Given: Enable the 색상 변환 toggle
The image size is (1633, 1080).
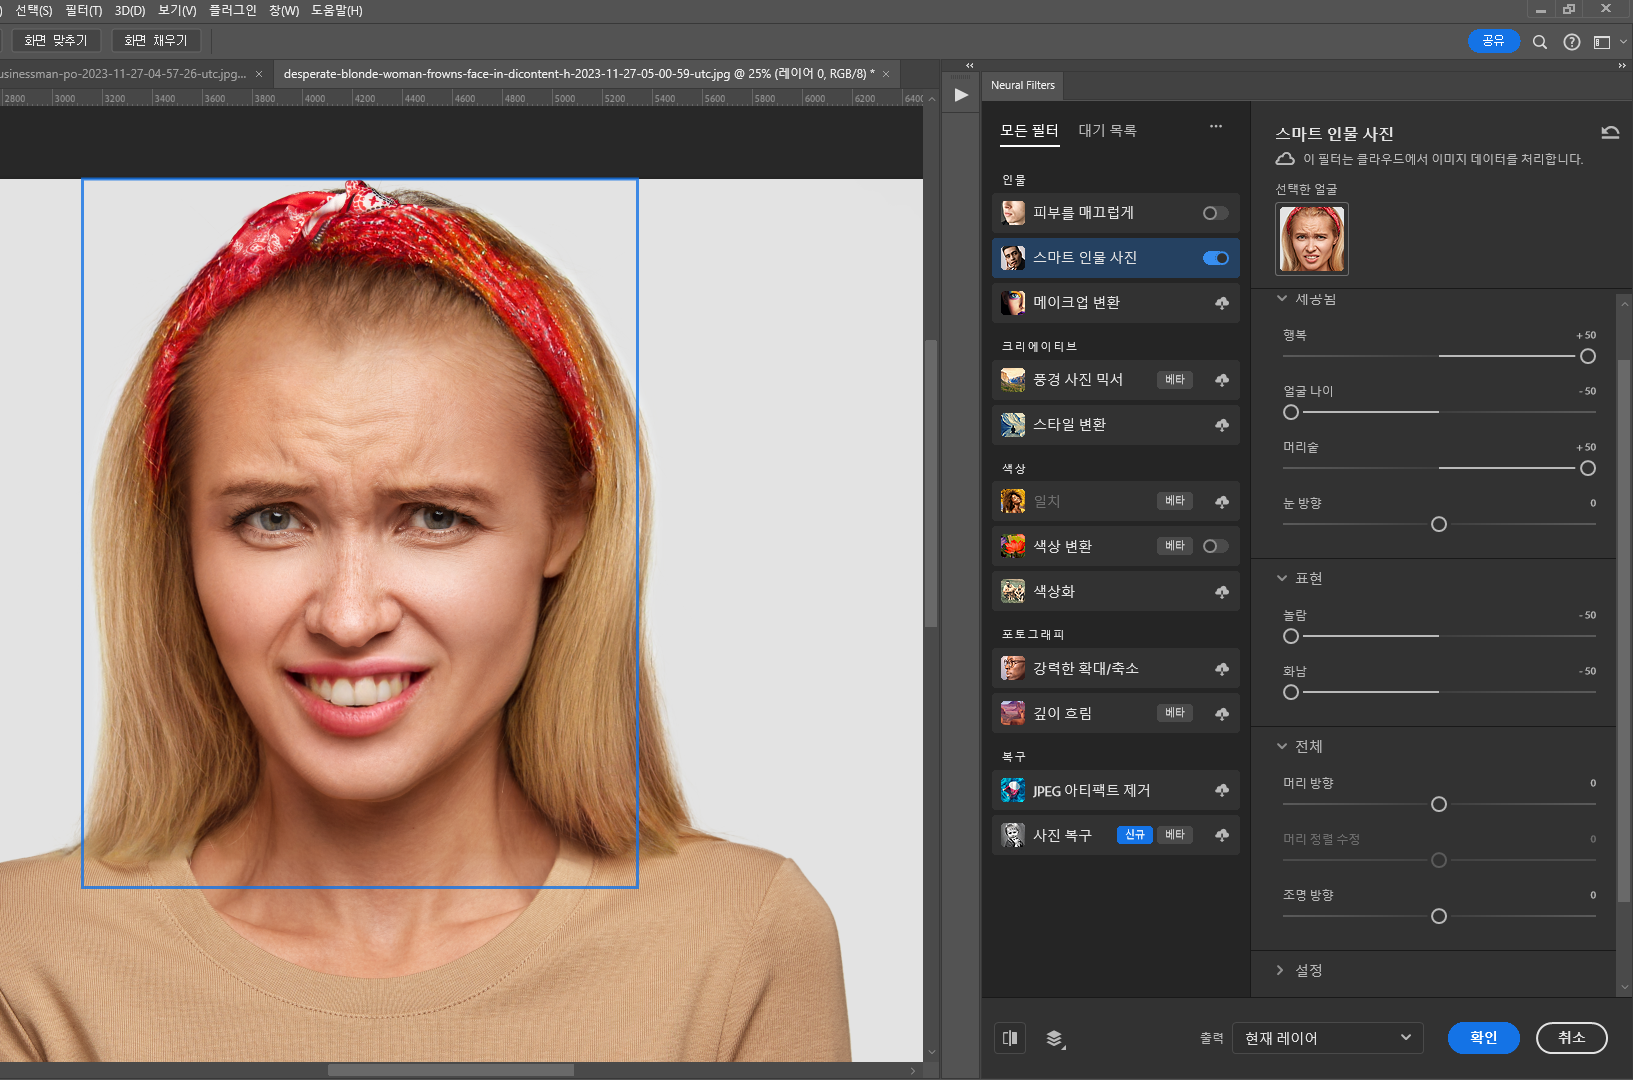Looking at the screenshot, I should (1215, 546).
